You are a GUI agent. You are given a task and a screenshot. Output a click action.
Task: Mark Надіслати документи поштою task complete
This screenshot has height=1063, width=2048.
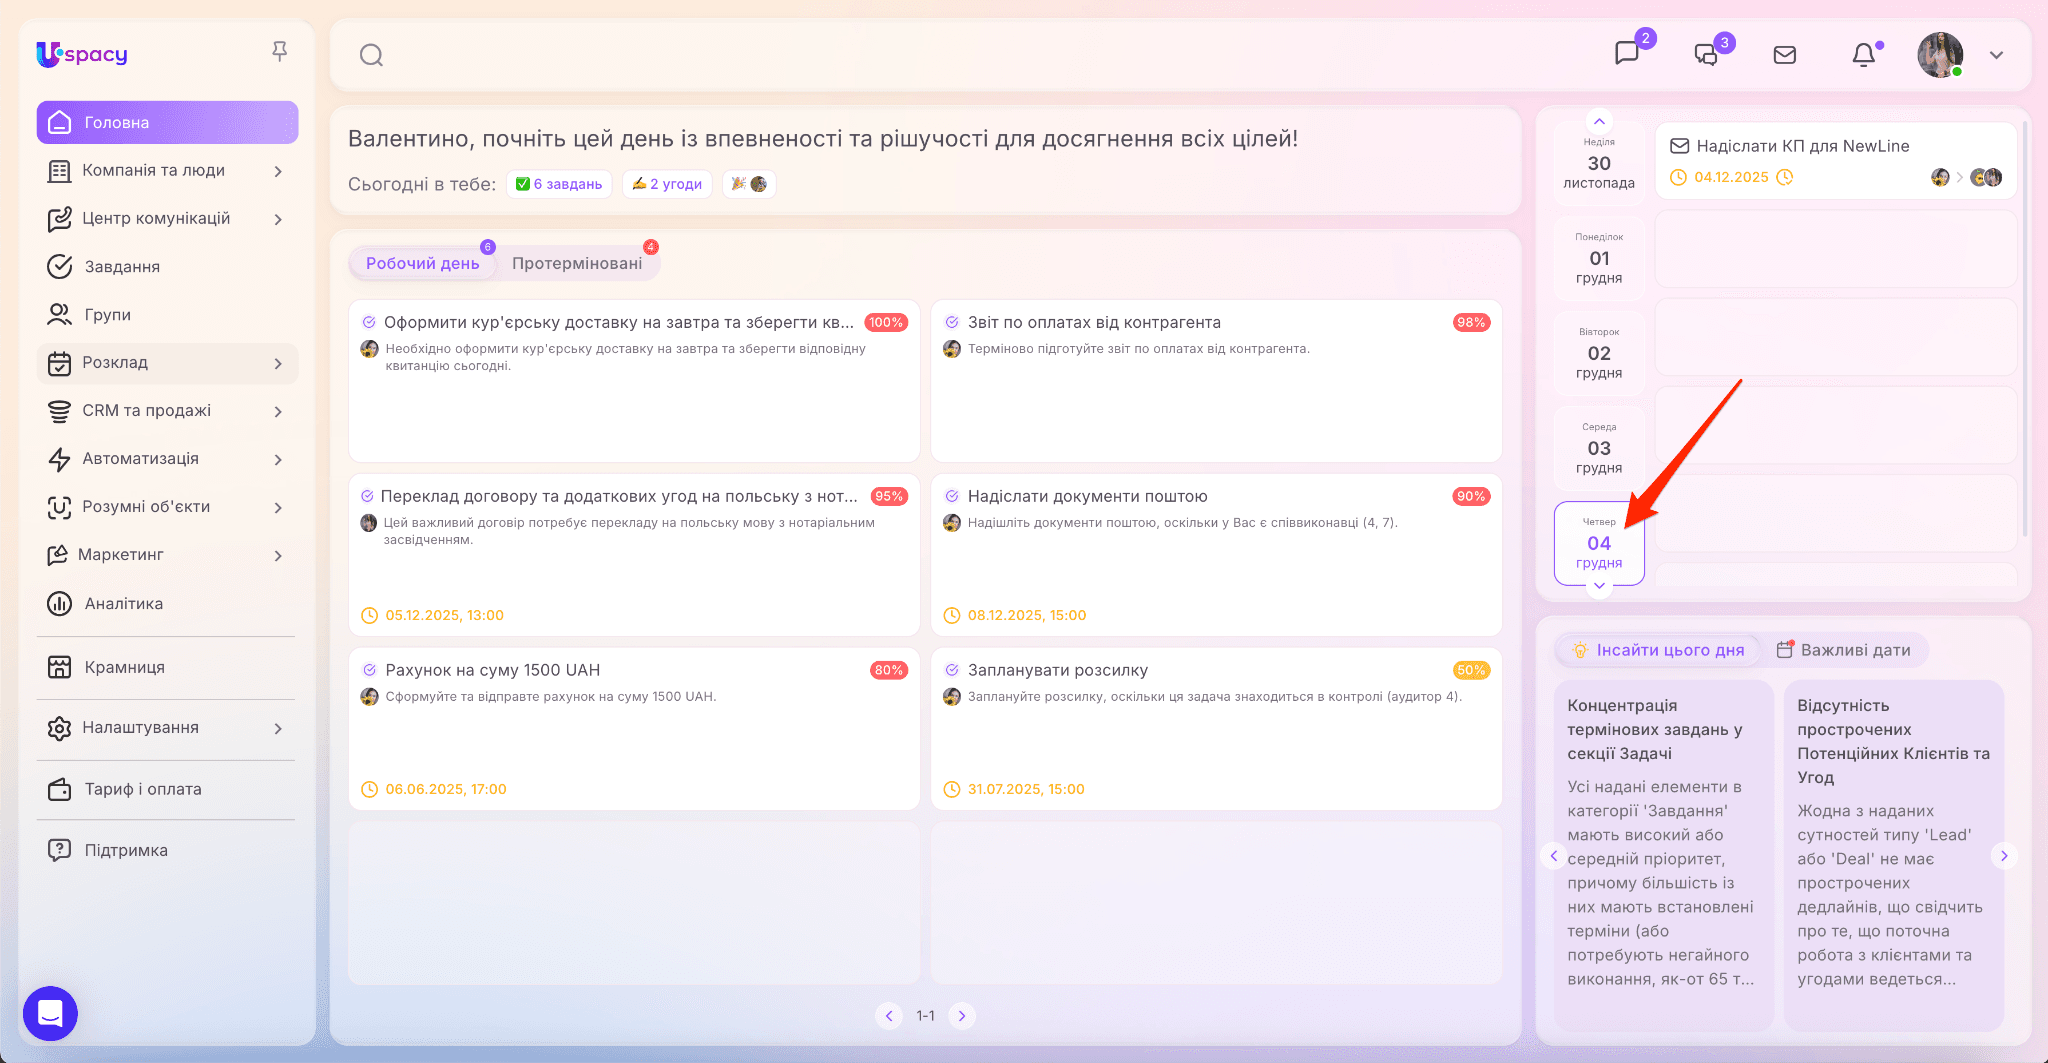click(952, 496)
